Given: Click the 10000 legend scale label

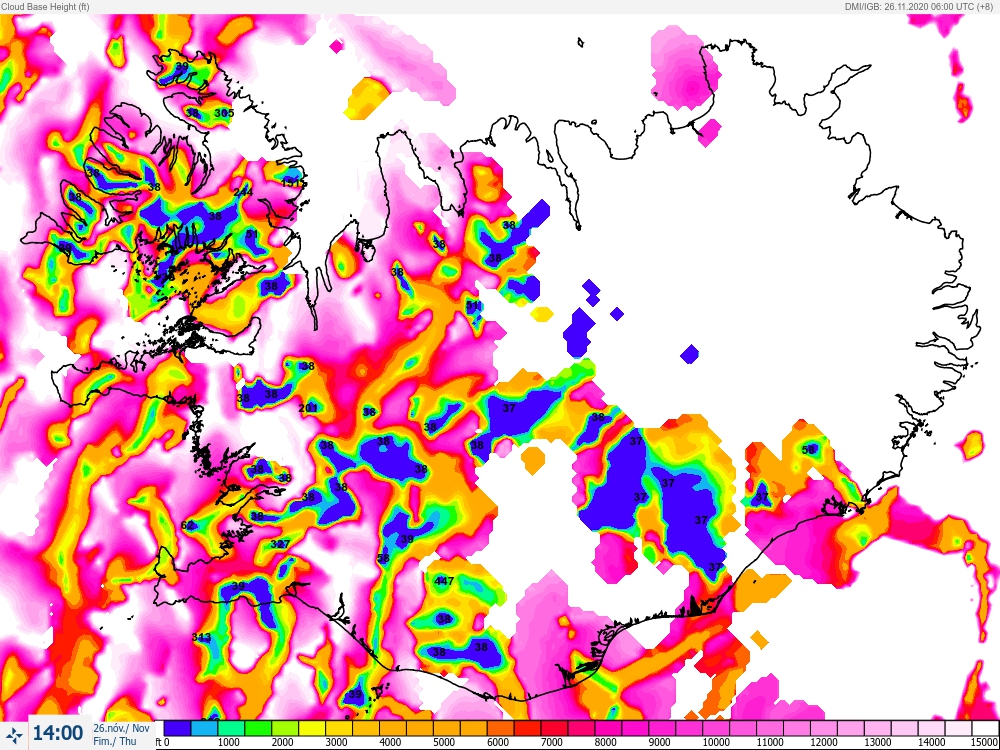Looking at the screenshot, I should [716, 742].
